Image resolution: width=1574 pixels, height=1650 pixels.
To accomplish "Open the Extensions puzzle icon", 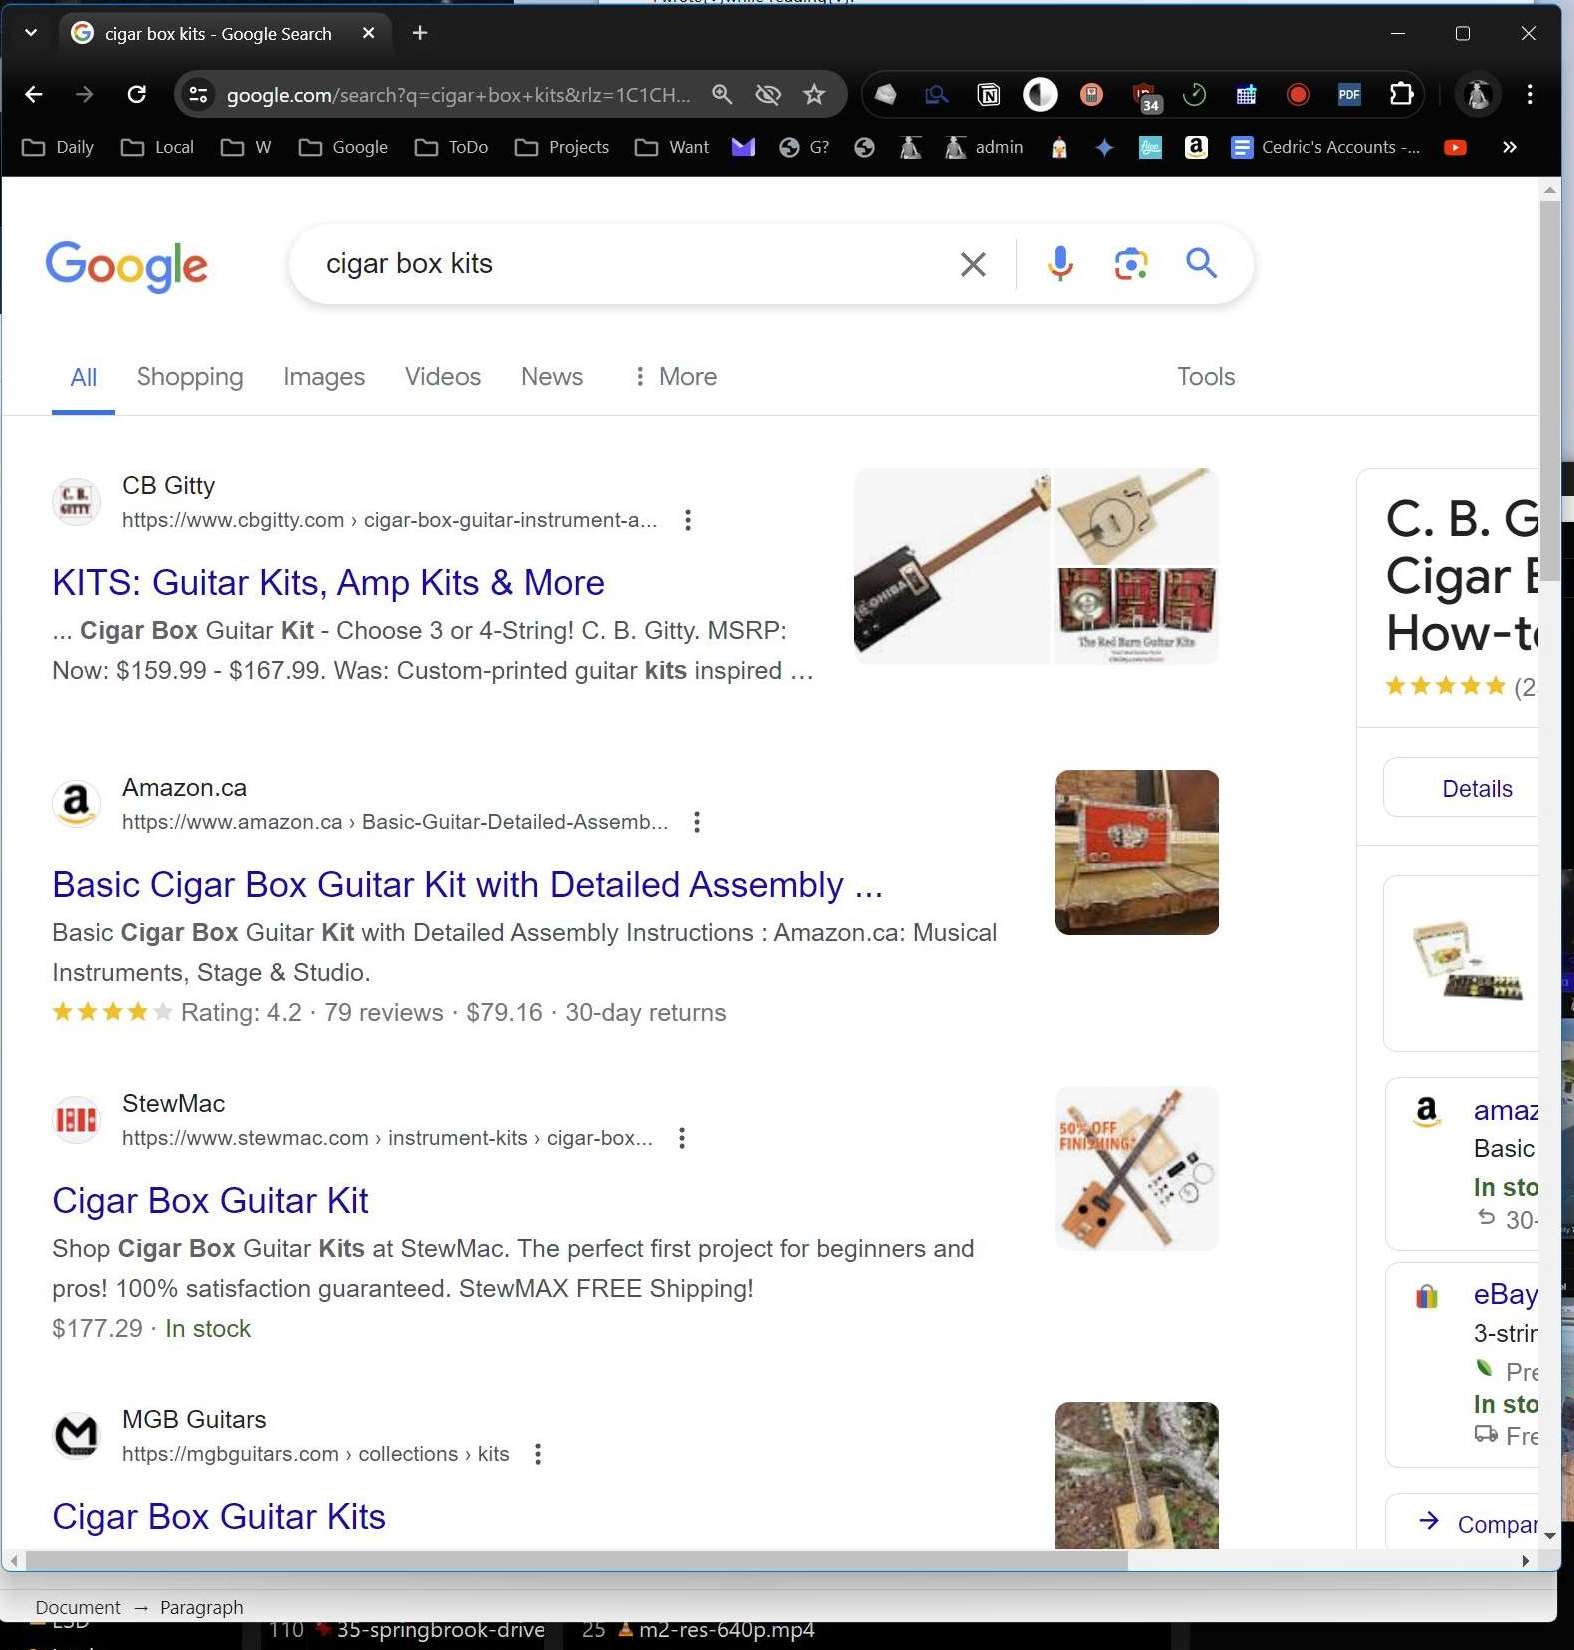I will coord(1401,95).
